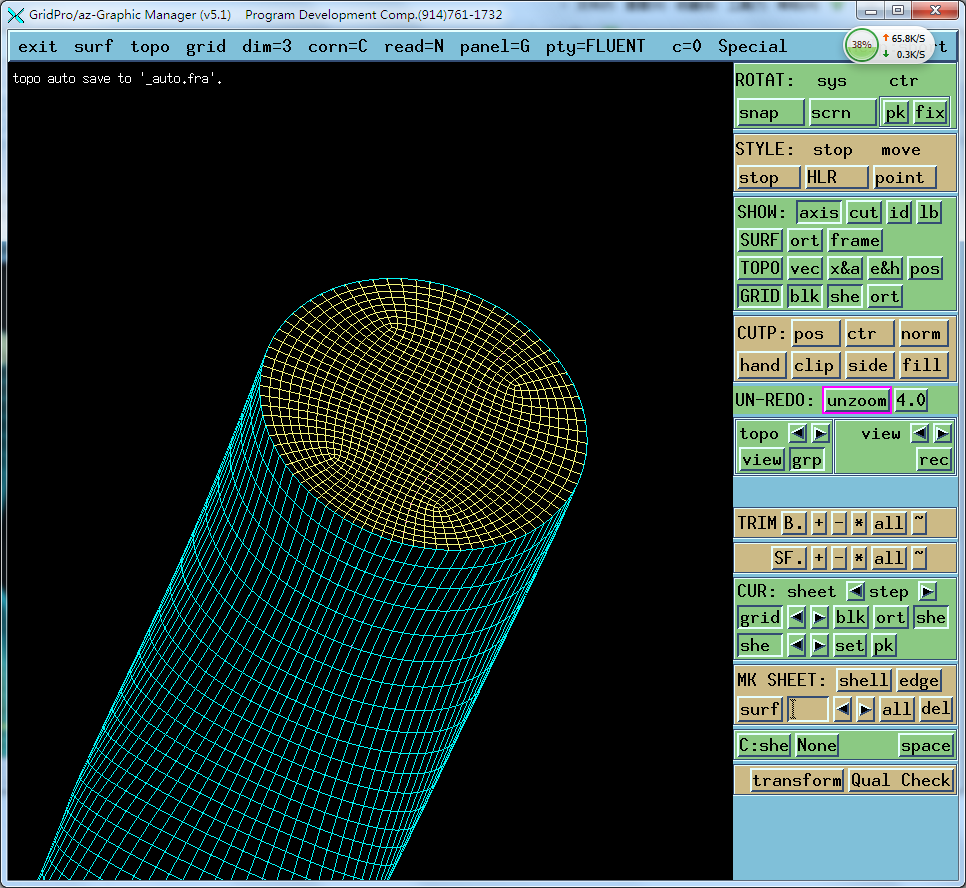Click the 38% green speed ball
This screenshot has width=966, height=888.
point(860,46)
